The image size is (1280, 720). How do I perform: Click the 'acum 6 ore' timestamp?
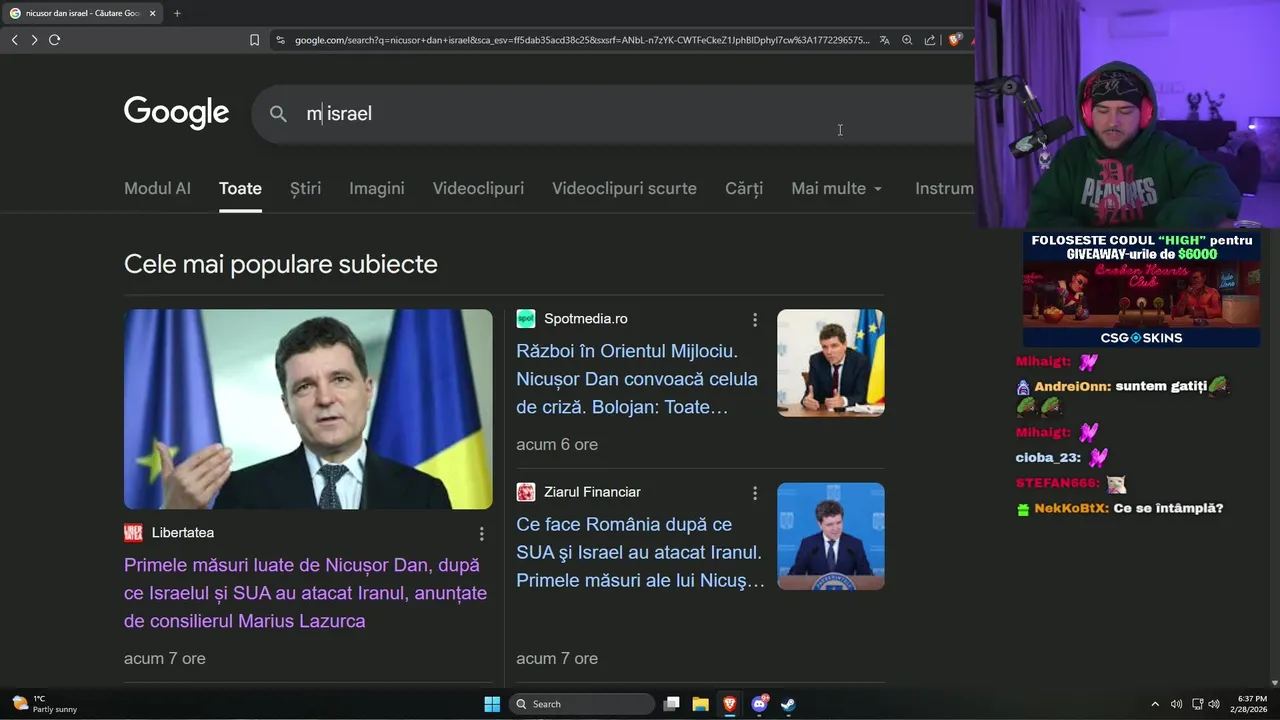point(557,444)
